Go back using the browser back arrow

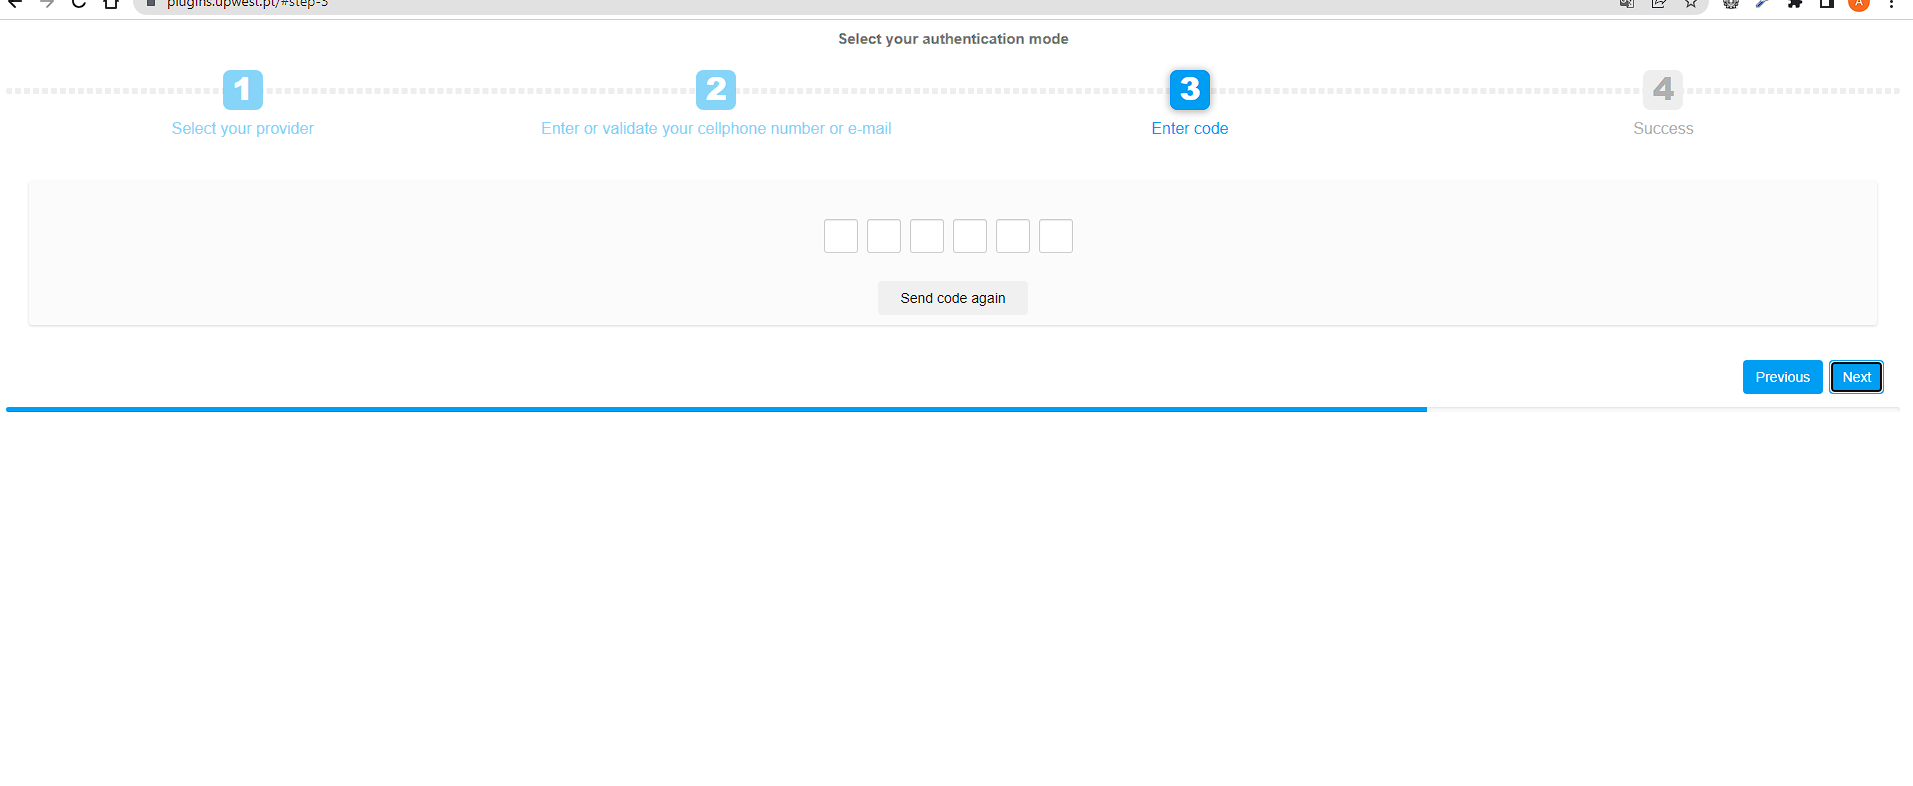pos(15,4)
